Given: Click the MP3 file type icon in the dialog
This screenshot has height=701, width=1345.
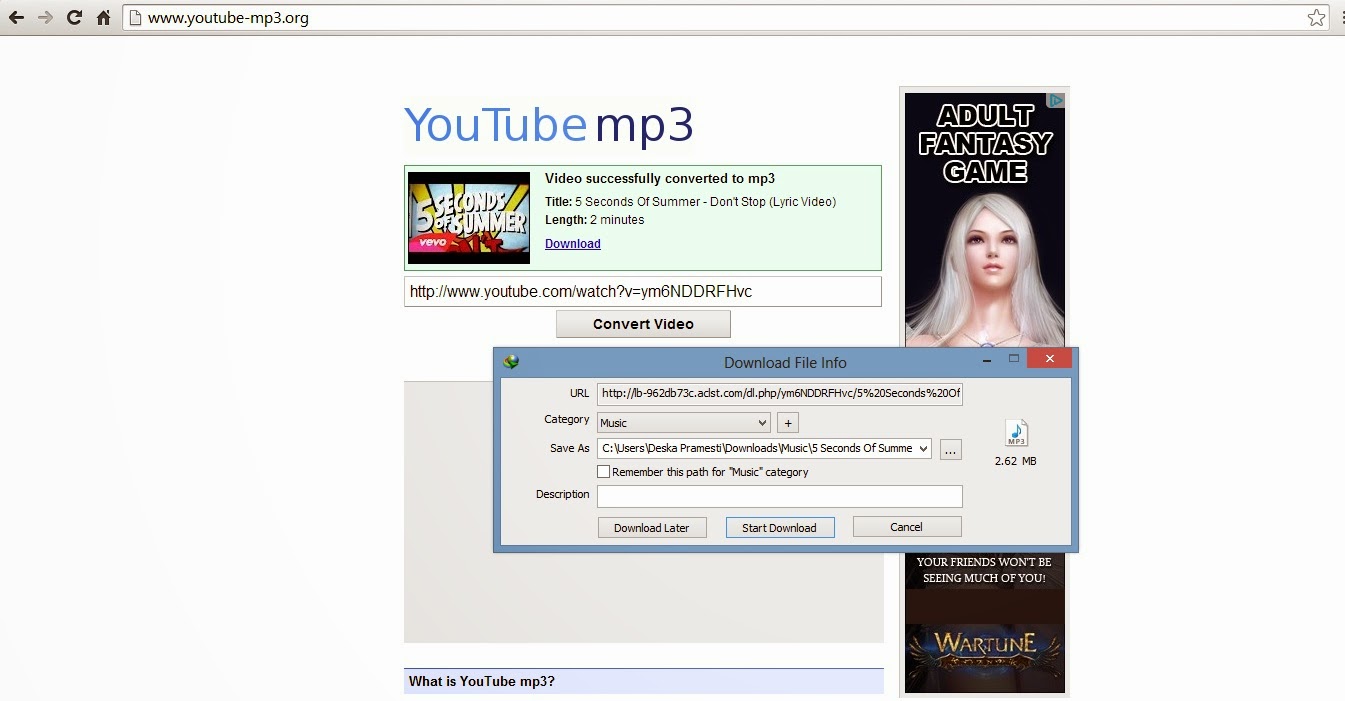Looking at the screenshot, I should [1017, 434].
